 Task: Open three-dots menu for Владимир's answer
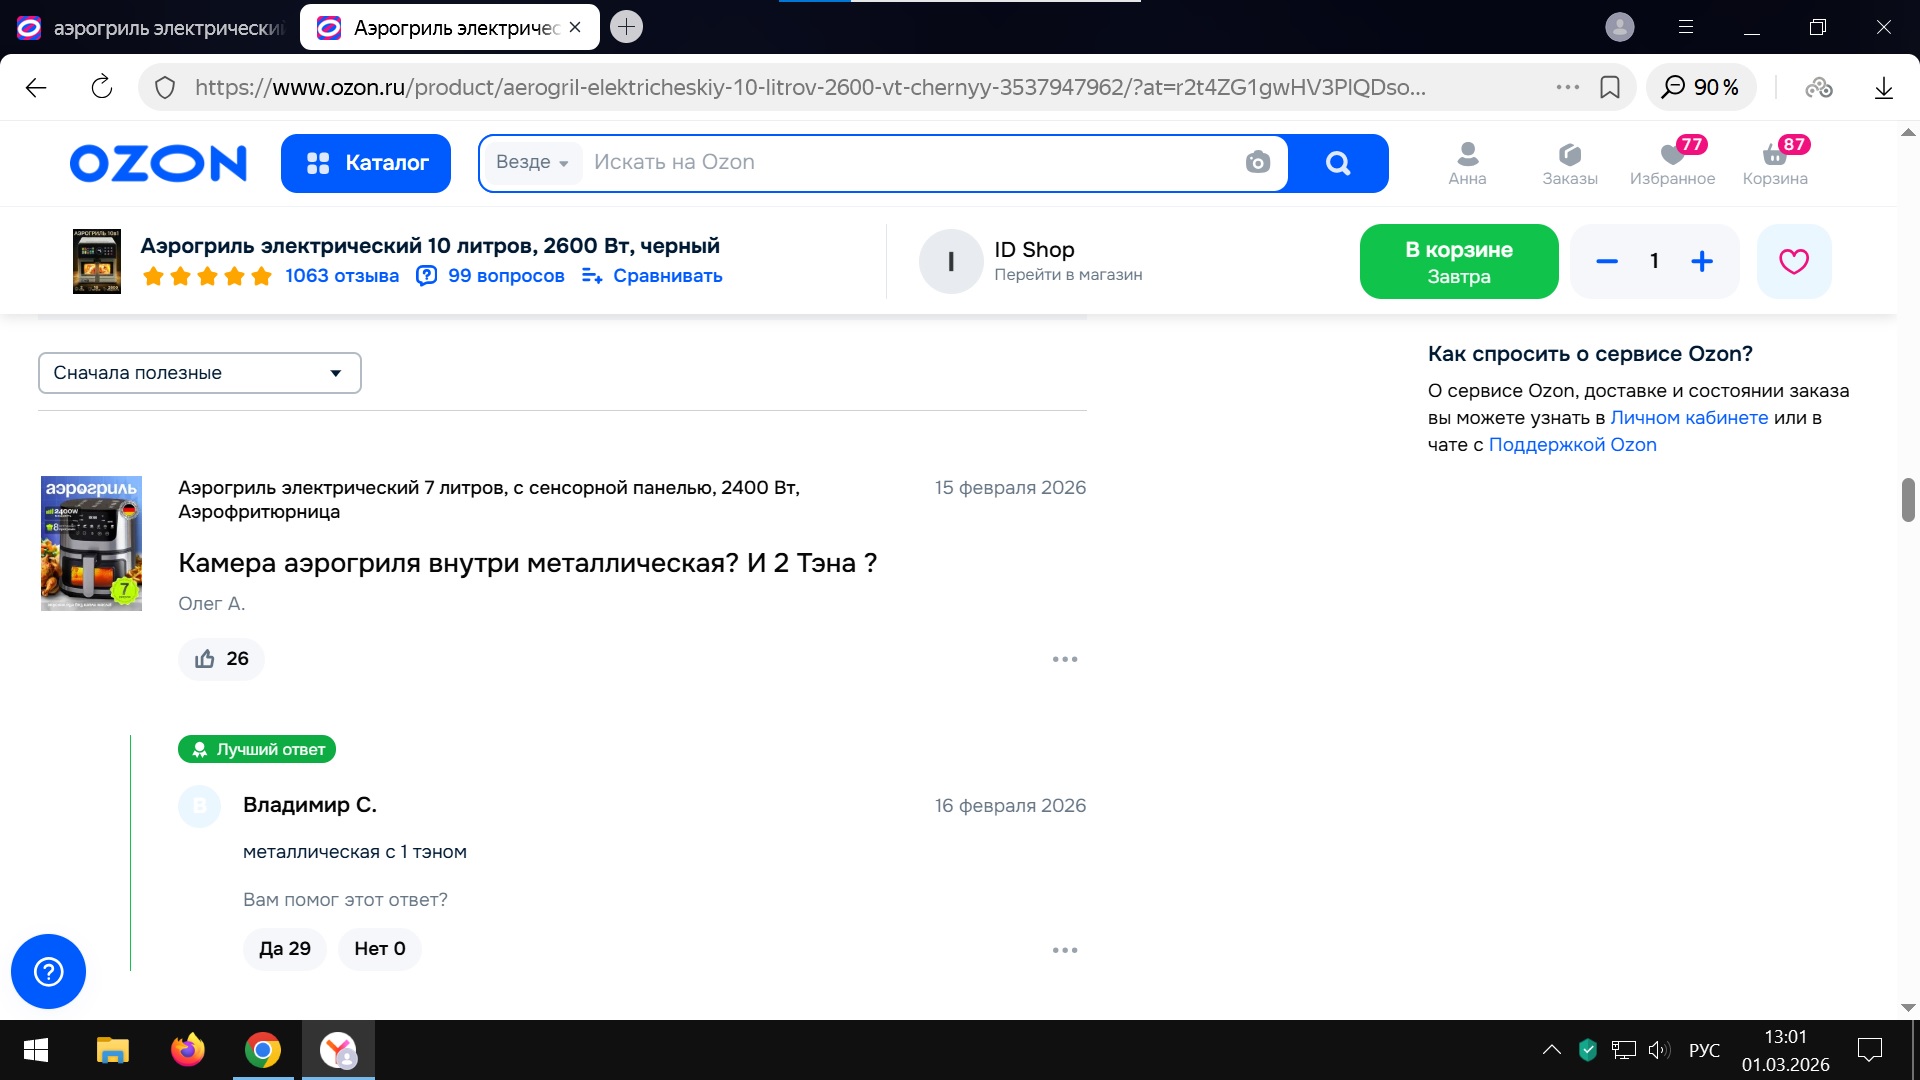pyautogui.click(x=1064, y=950)
